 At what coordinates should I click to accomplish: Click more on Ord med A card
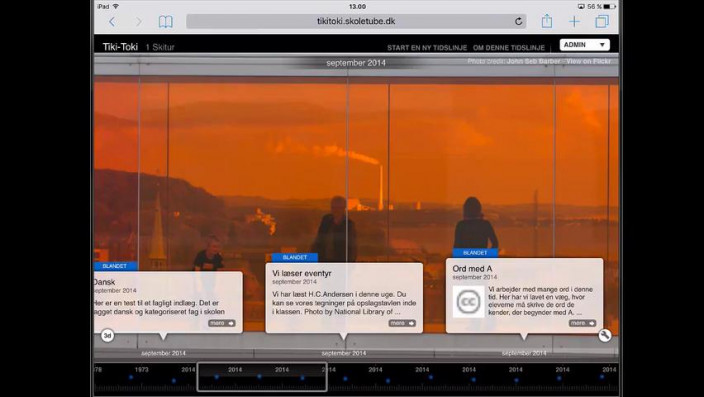[x=582, y=323]
